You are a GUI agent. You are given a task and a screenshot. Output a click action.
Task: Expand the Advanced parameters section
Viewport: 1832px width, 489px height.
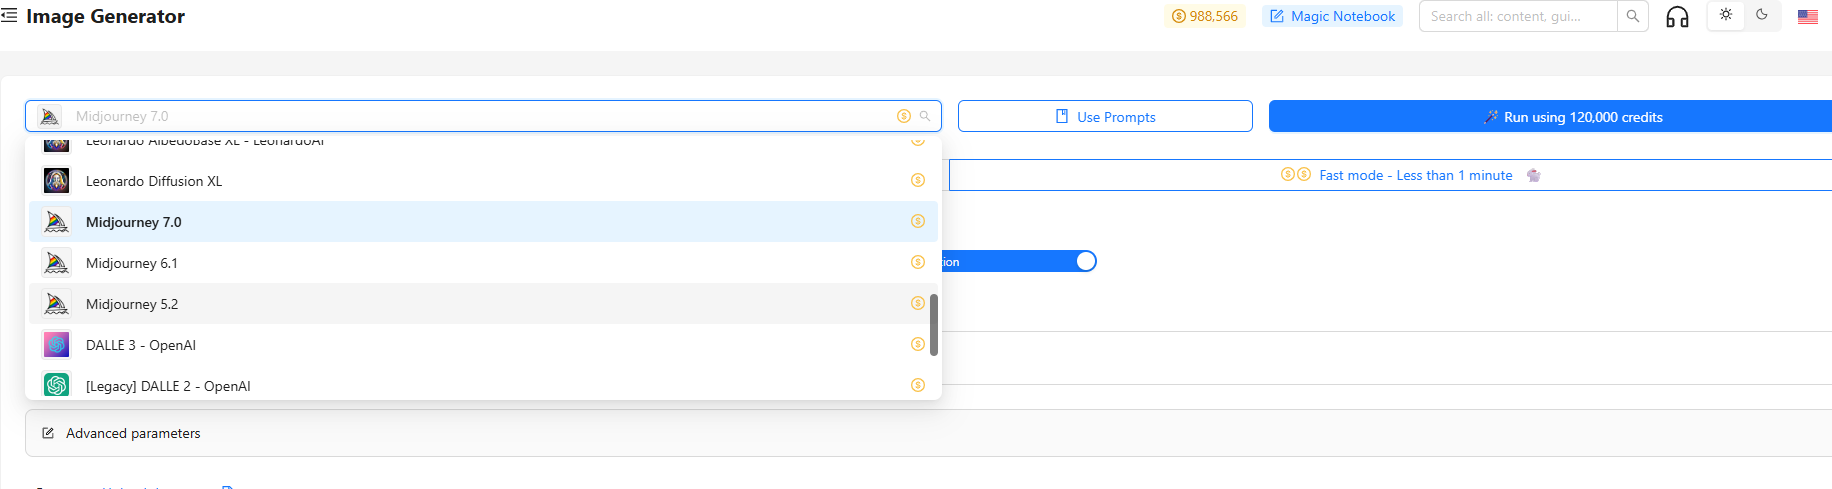133,433
